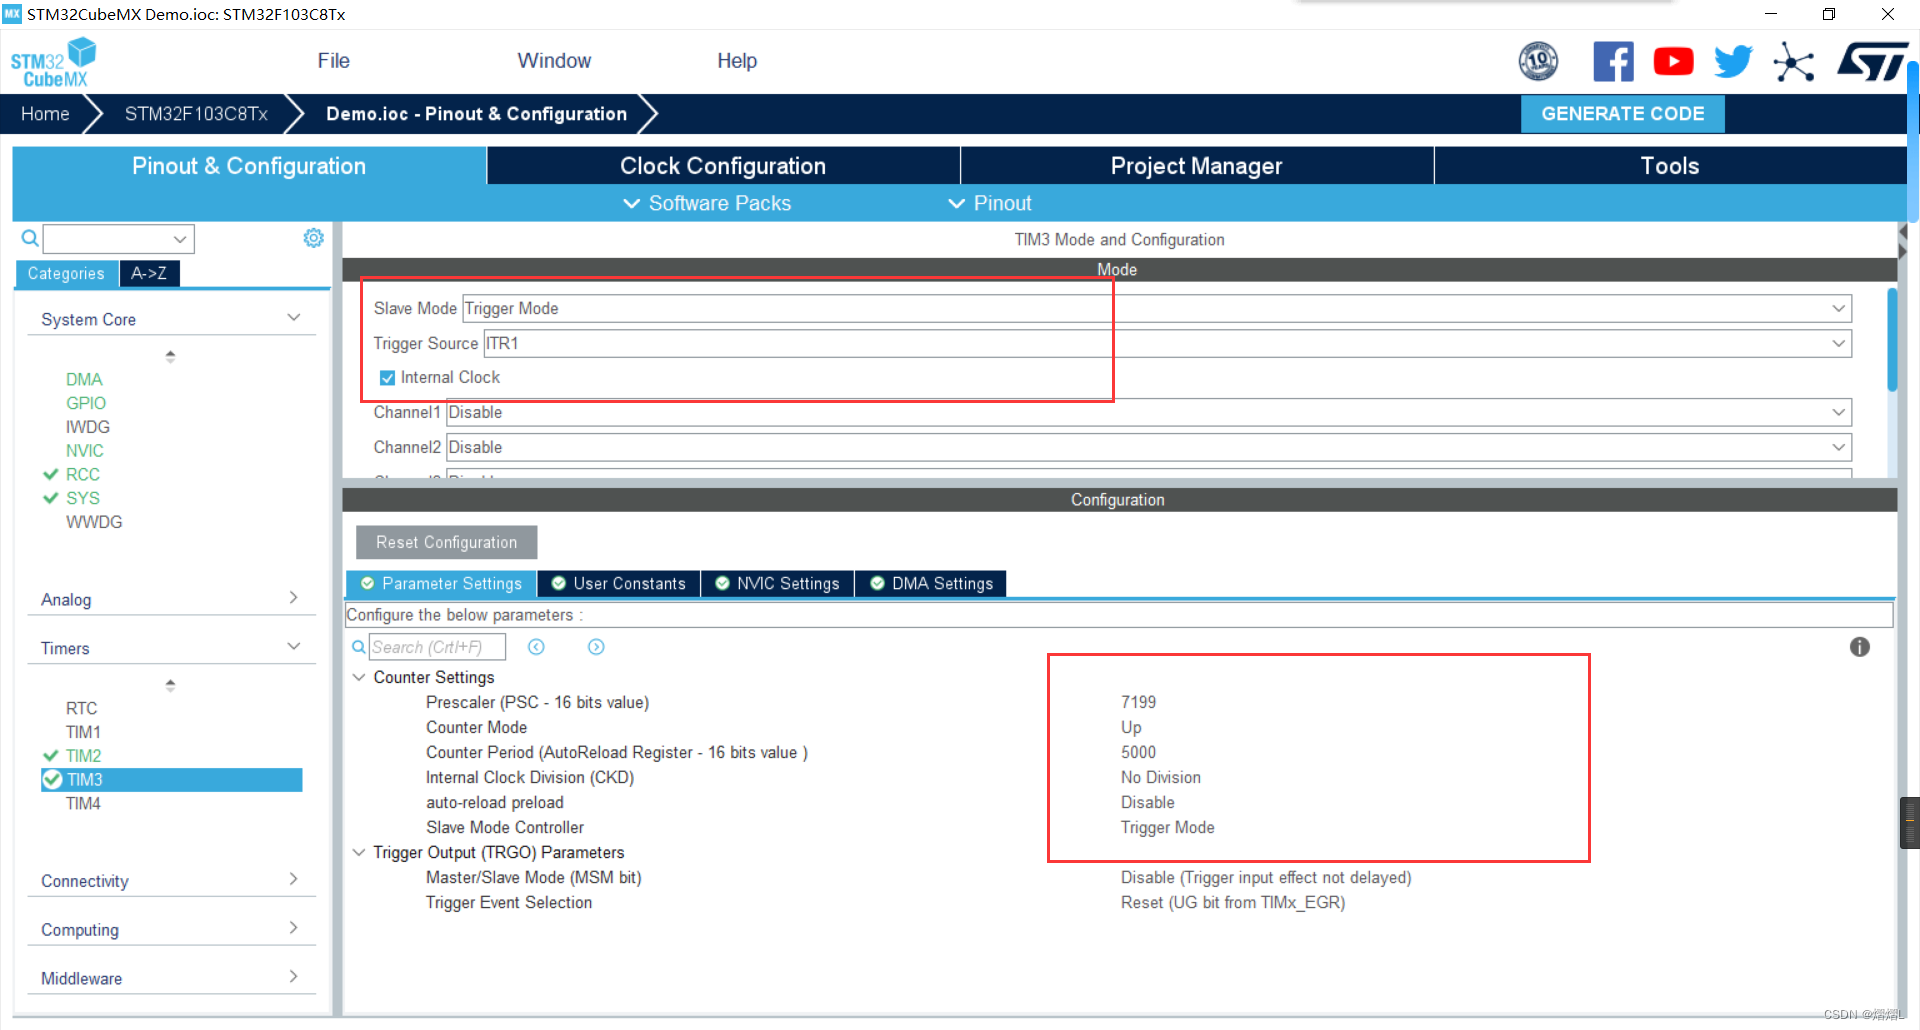Click the ST company logo
The height and width of the screenshot is (1030, 1920).
pos(1872,61)
